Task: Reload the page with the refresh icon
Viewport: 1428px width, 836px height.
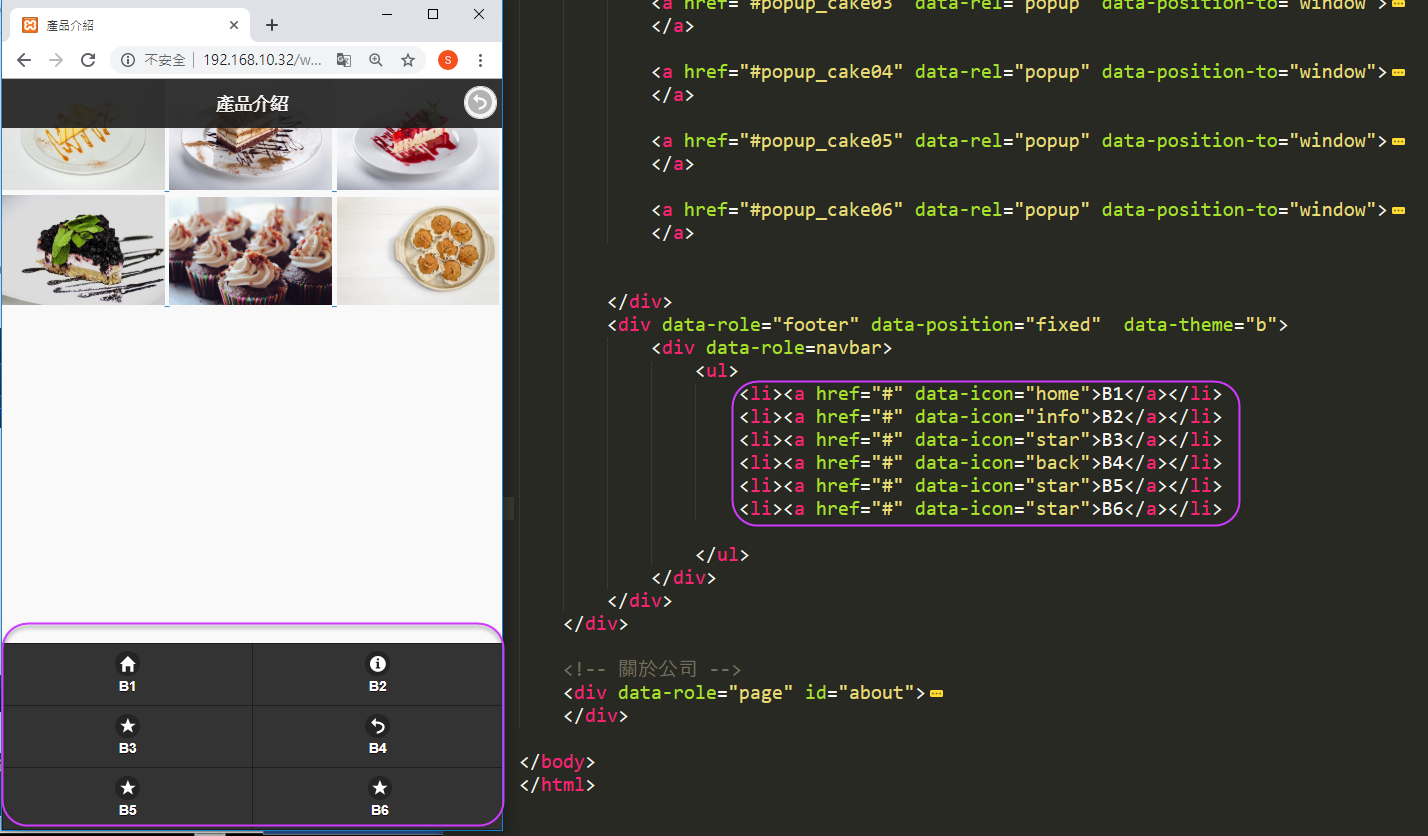Action: (x=88, y=60)
